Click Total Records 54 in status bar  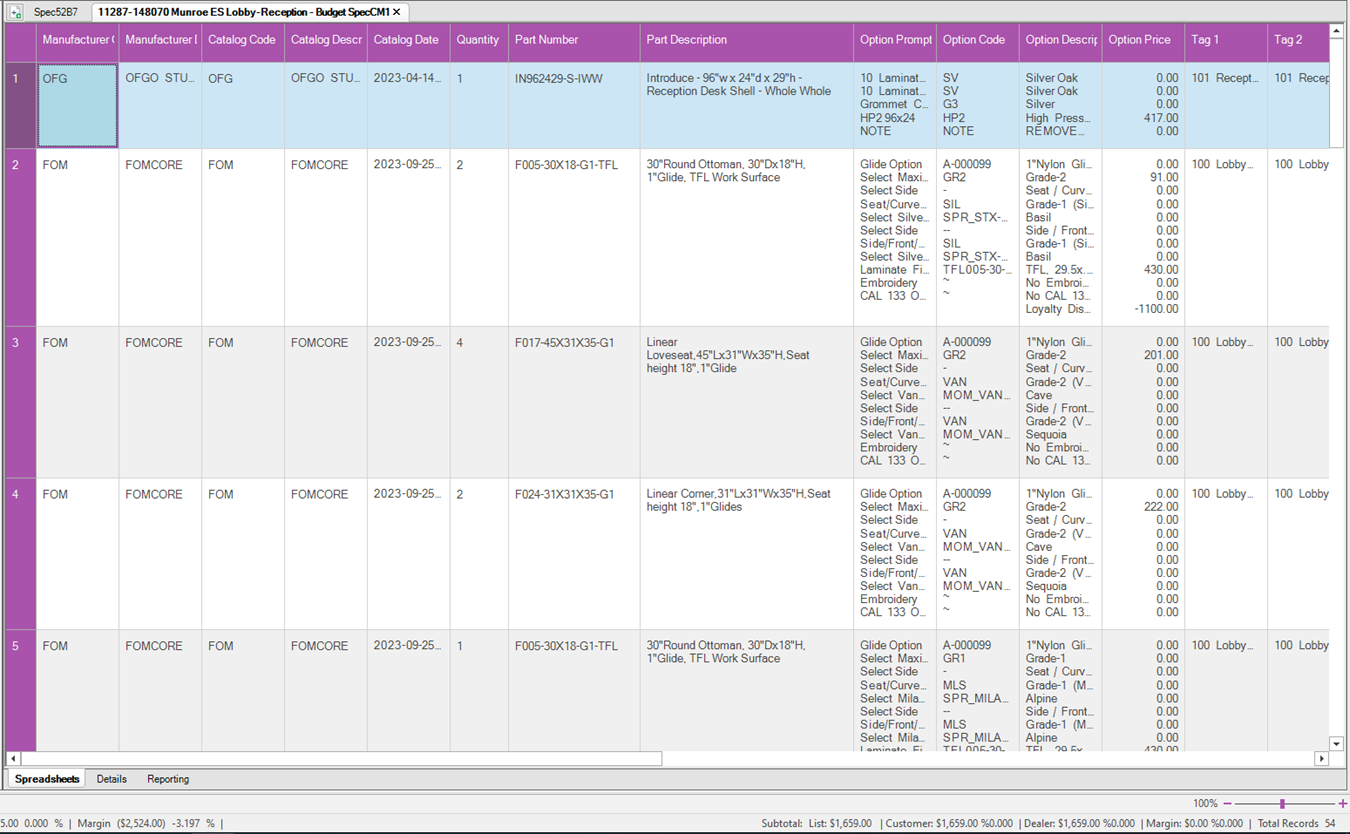tap(1297, 823)
